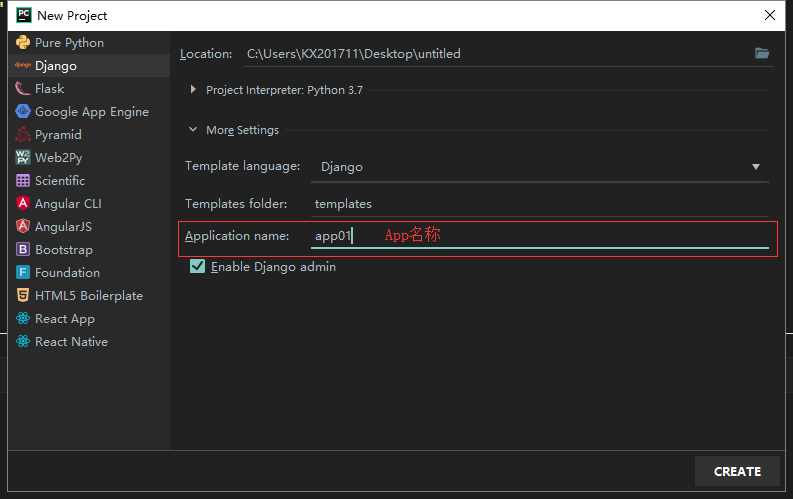Select Pure Python project type
Image resolution: width=793 pixels, height=499 pixels.
click(x=89, y=42)
